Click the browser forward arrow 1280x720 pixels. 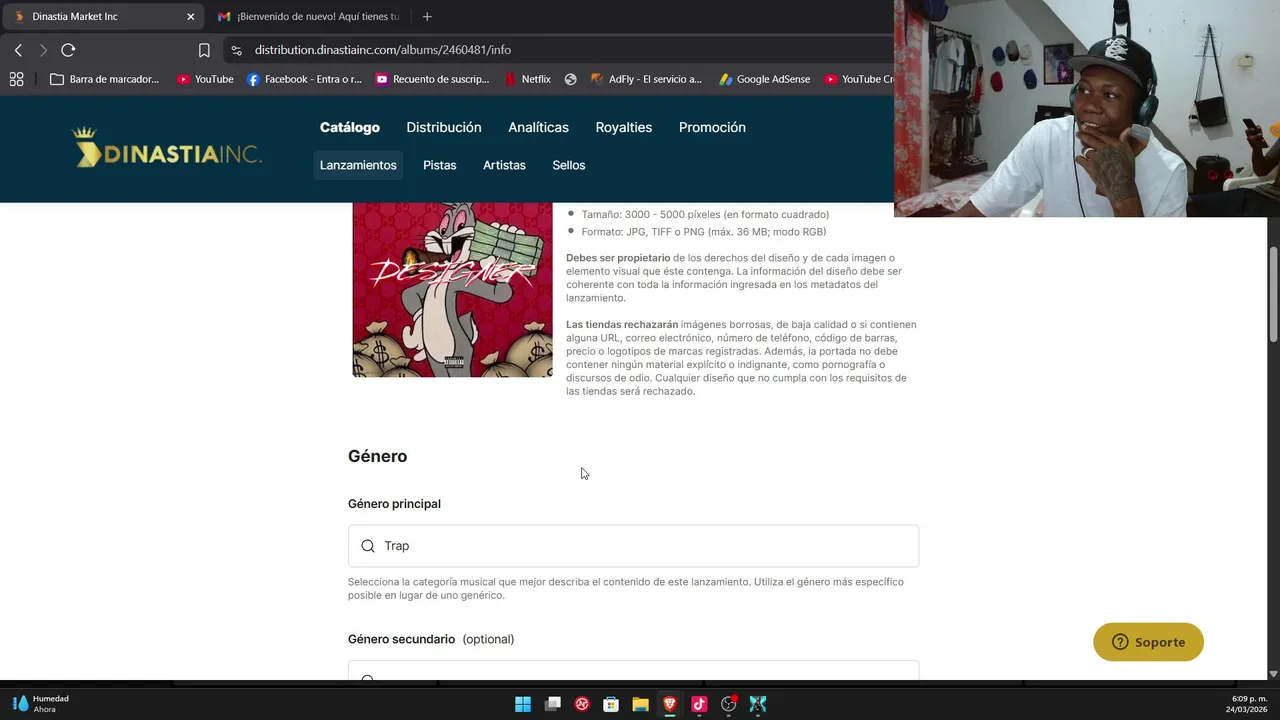coord(43,50)
